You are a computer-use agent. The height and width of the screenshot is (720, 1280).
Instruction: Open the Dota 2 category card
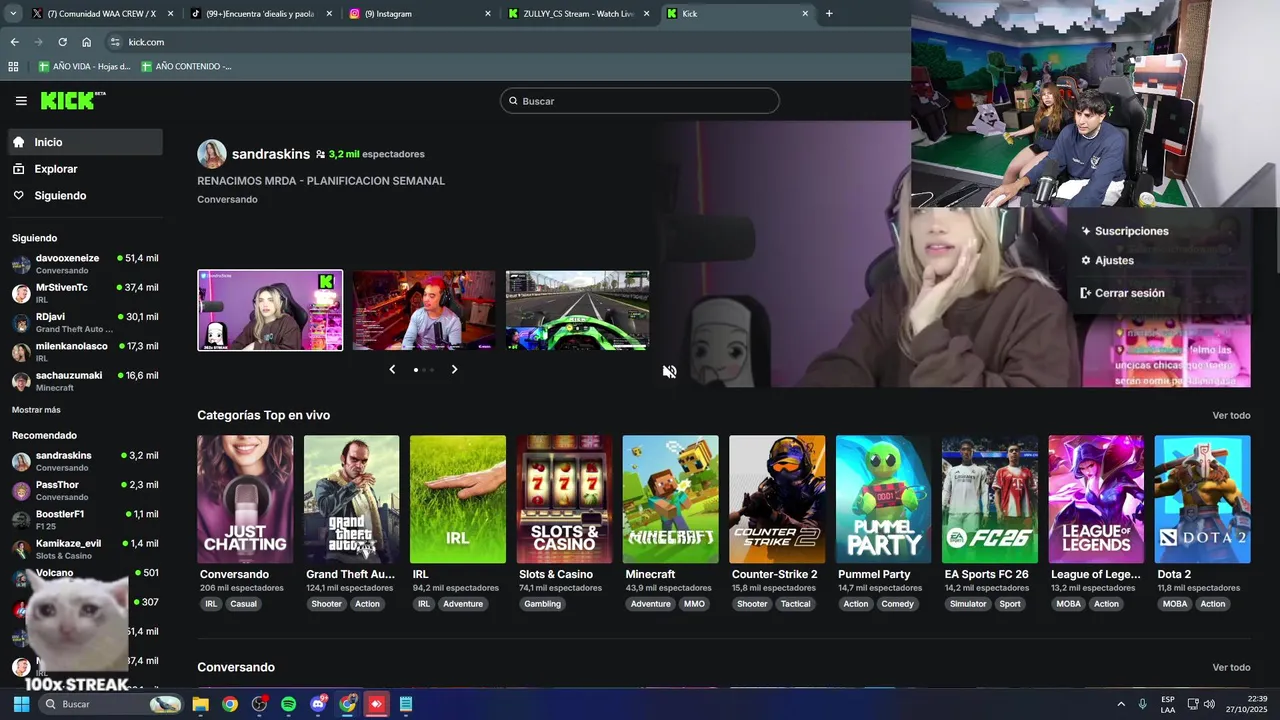click(1202, 499)
